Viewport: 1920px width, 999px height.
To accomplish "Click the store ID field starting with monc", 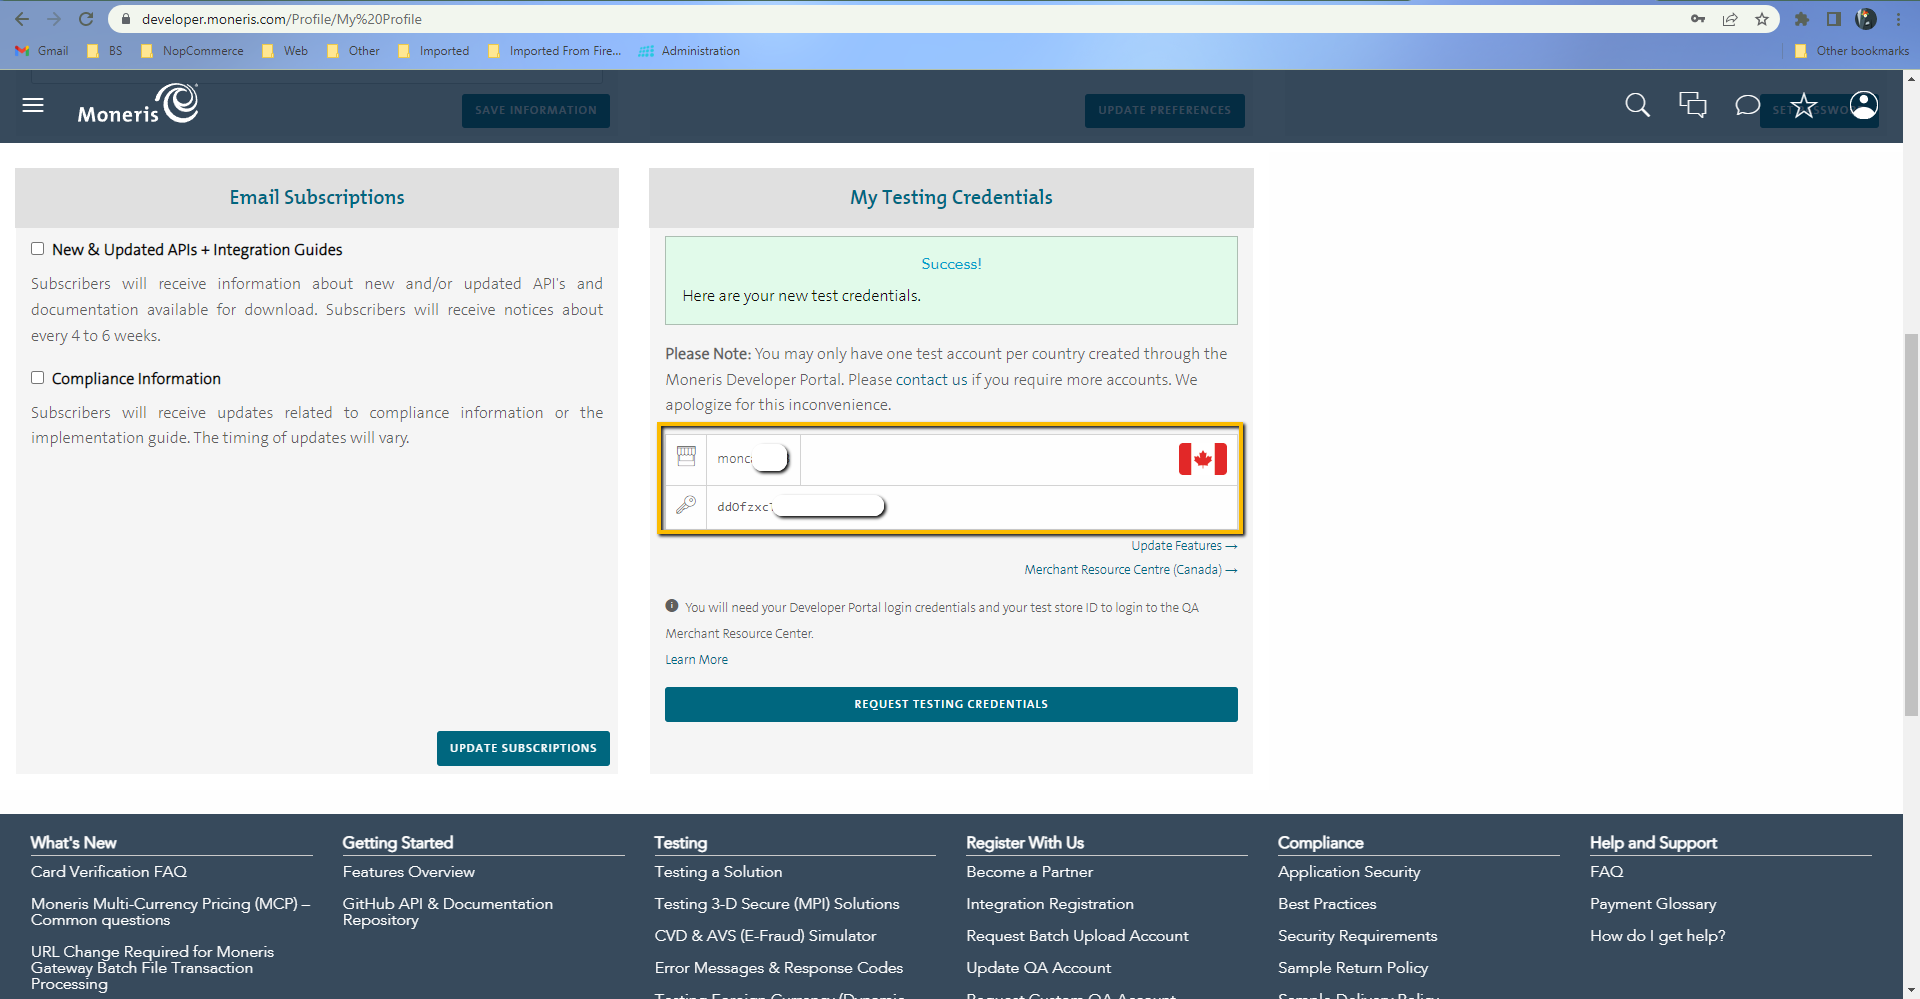I will pos(753,459).
